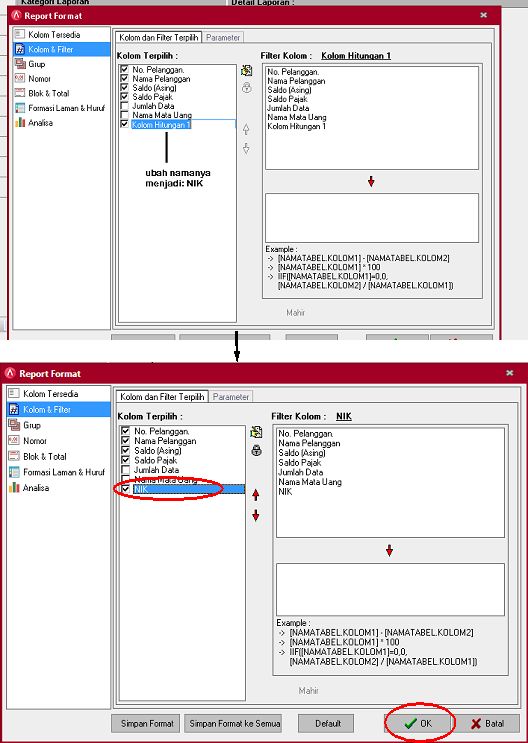This screenshot has height=743, width=528.
Task: Select Kolom Tersedia in lower dialog sidebar
Action: click(x=50, y=394)
